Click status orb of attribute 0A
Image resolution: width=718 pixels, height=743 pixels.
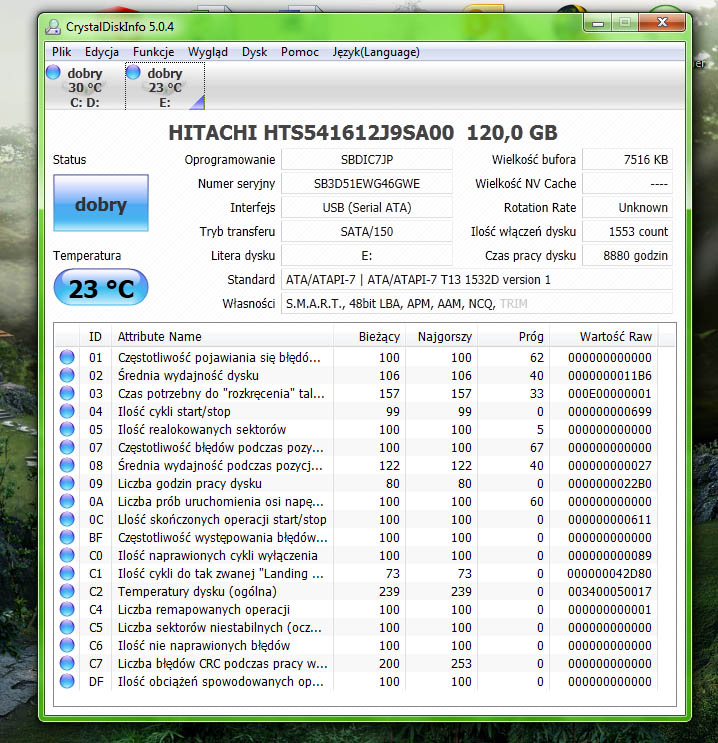pyautogui.click(x=67, y=501)
